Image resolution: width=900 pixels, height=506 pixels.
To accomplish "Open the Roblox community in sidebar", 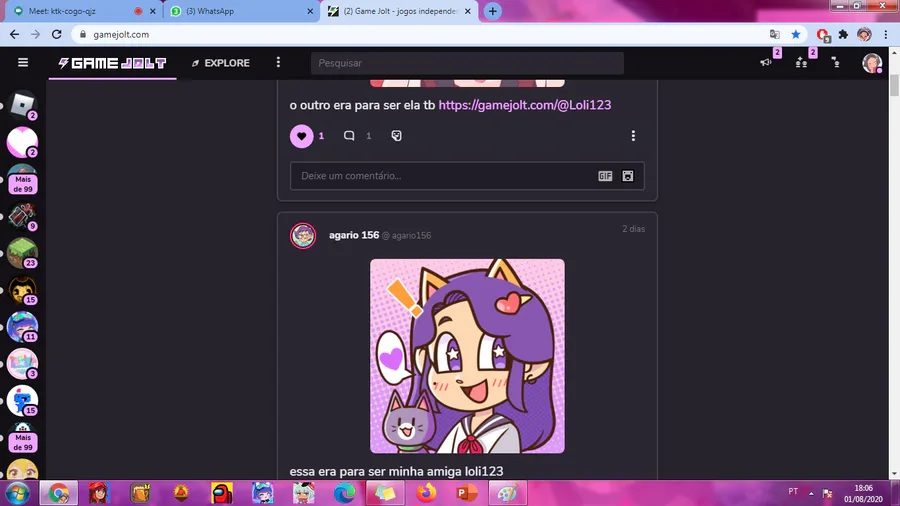I will 22,105.
